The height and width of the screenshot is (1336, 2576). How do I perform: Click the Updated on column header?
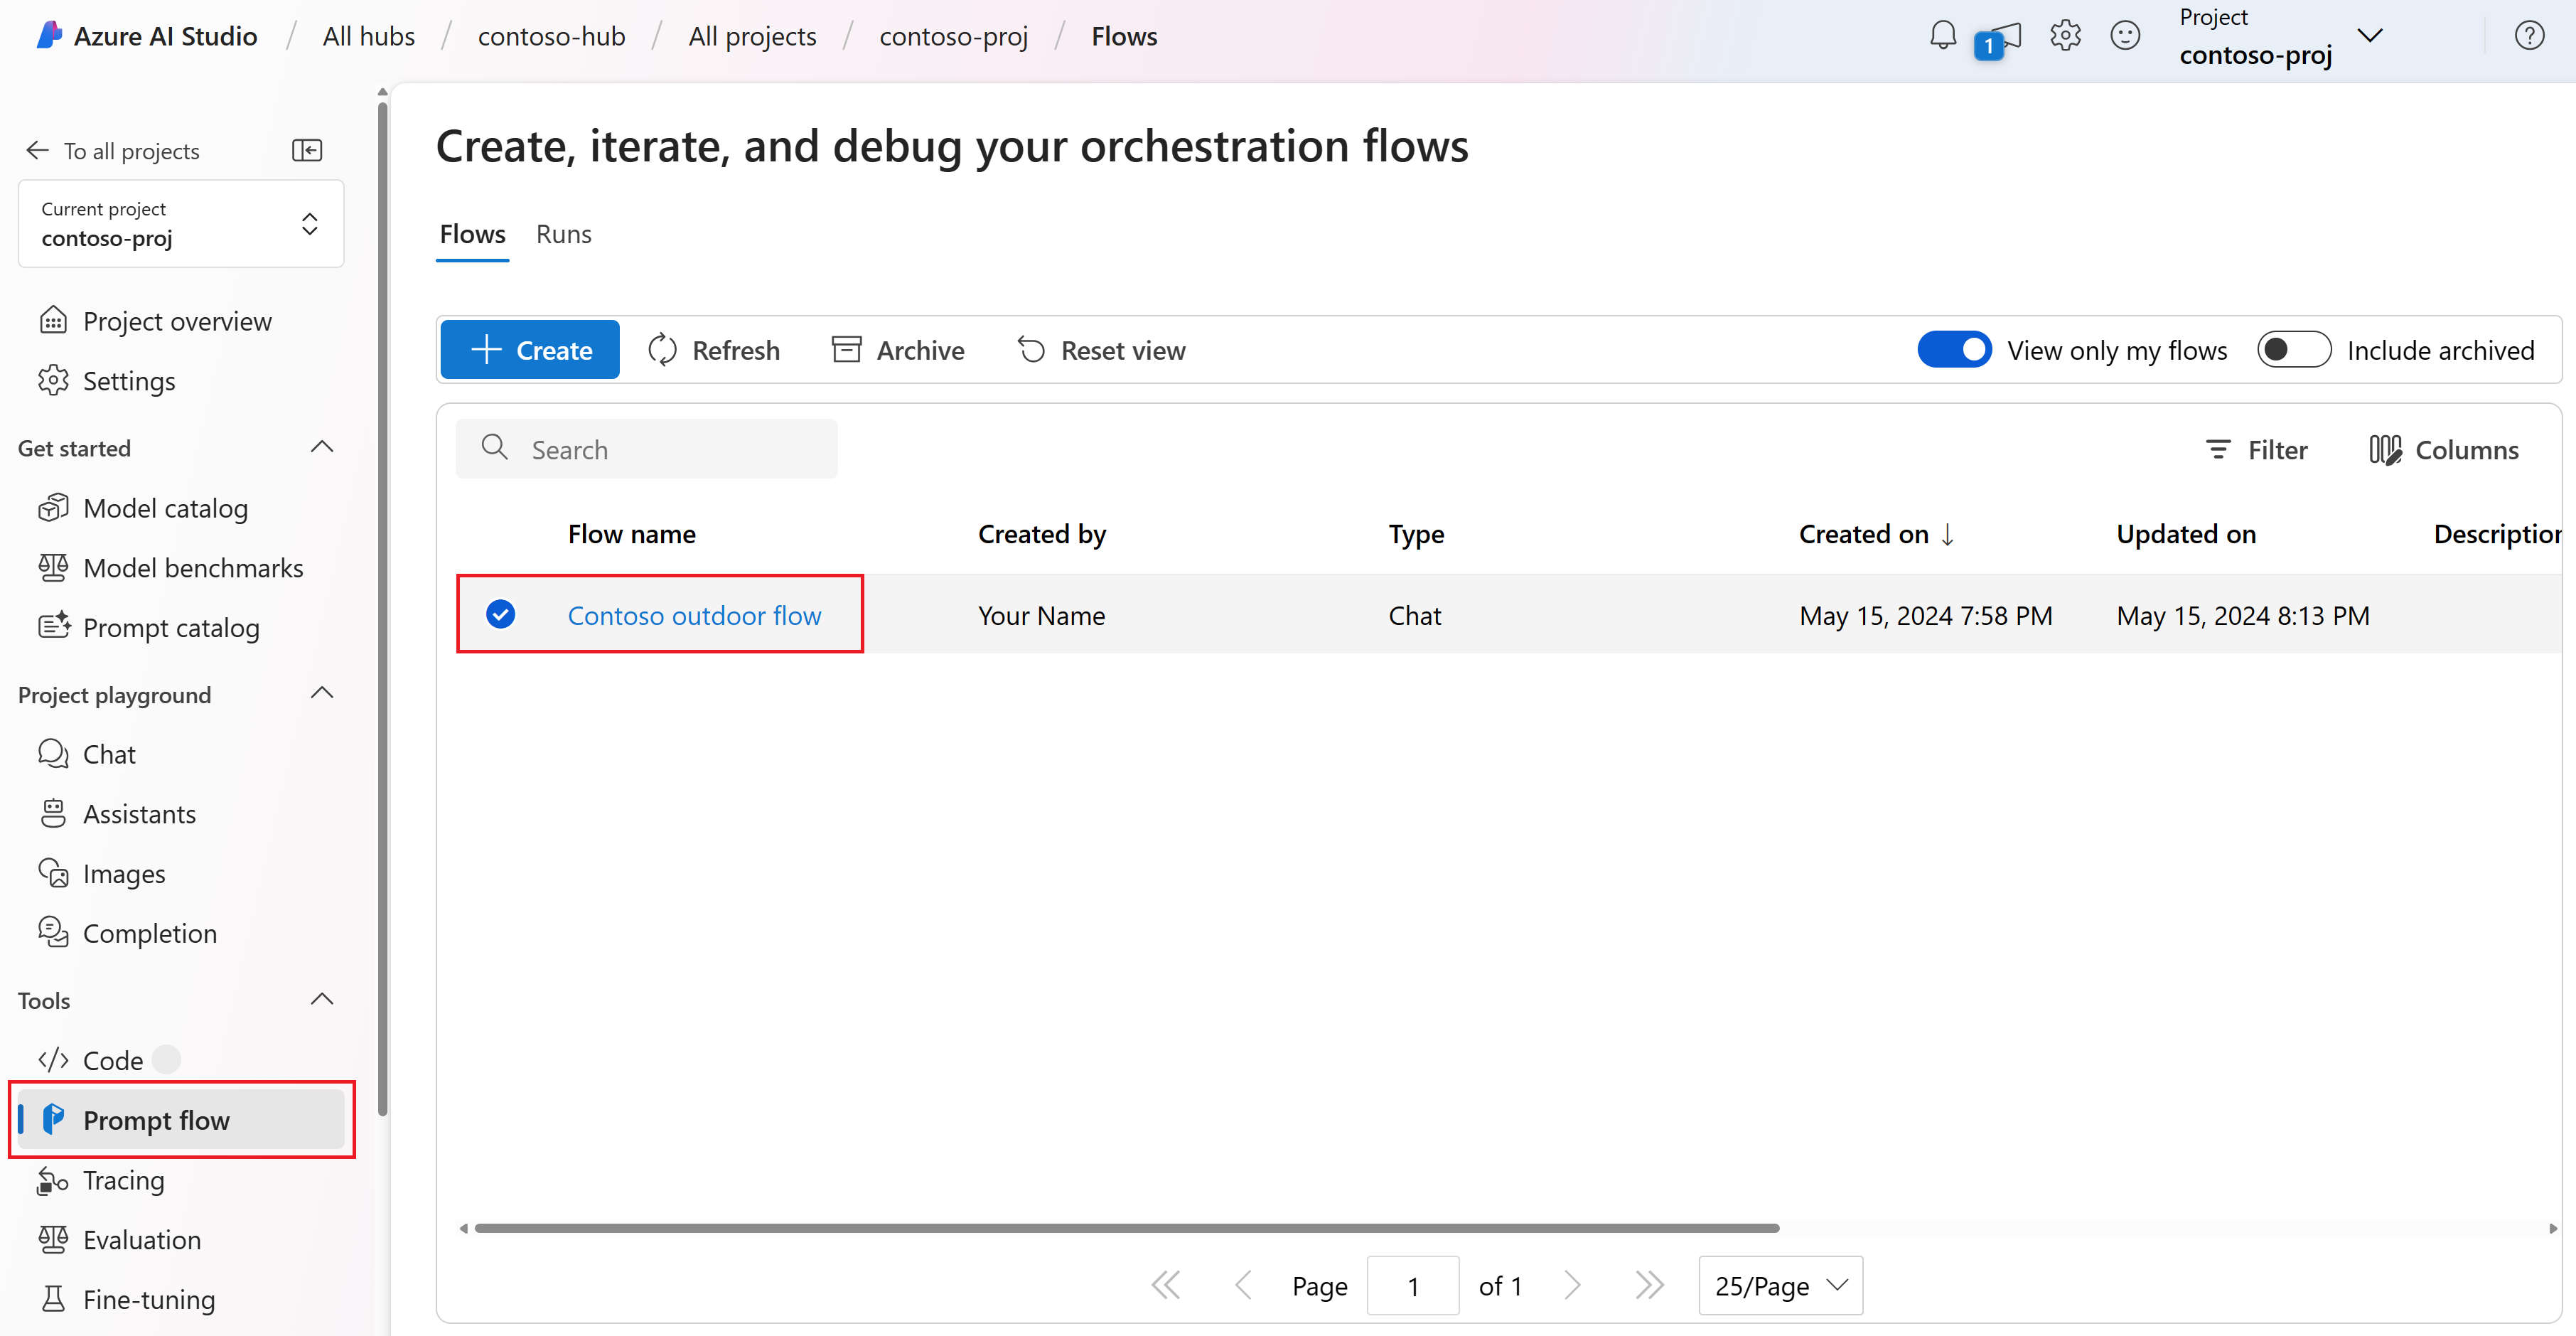(x=2186, y=534)
